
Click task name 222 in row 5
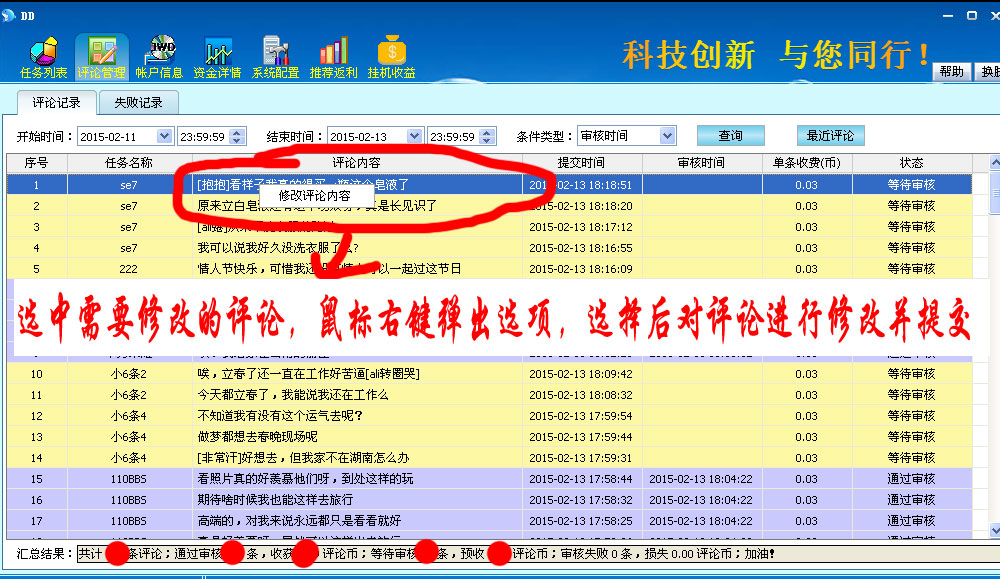tap(128, 269)
